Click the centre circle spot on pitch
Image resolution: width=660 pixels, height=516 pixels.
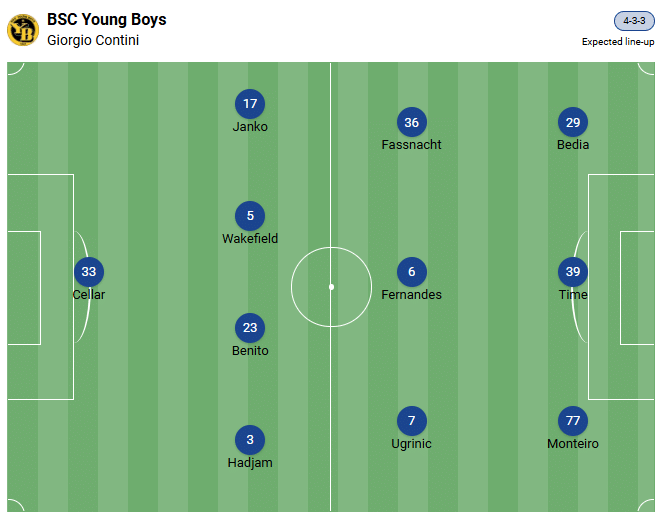[331, 287]
